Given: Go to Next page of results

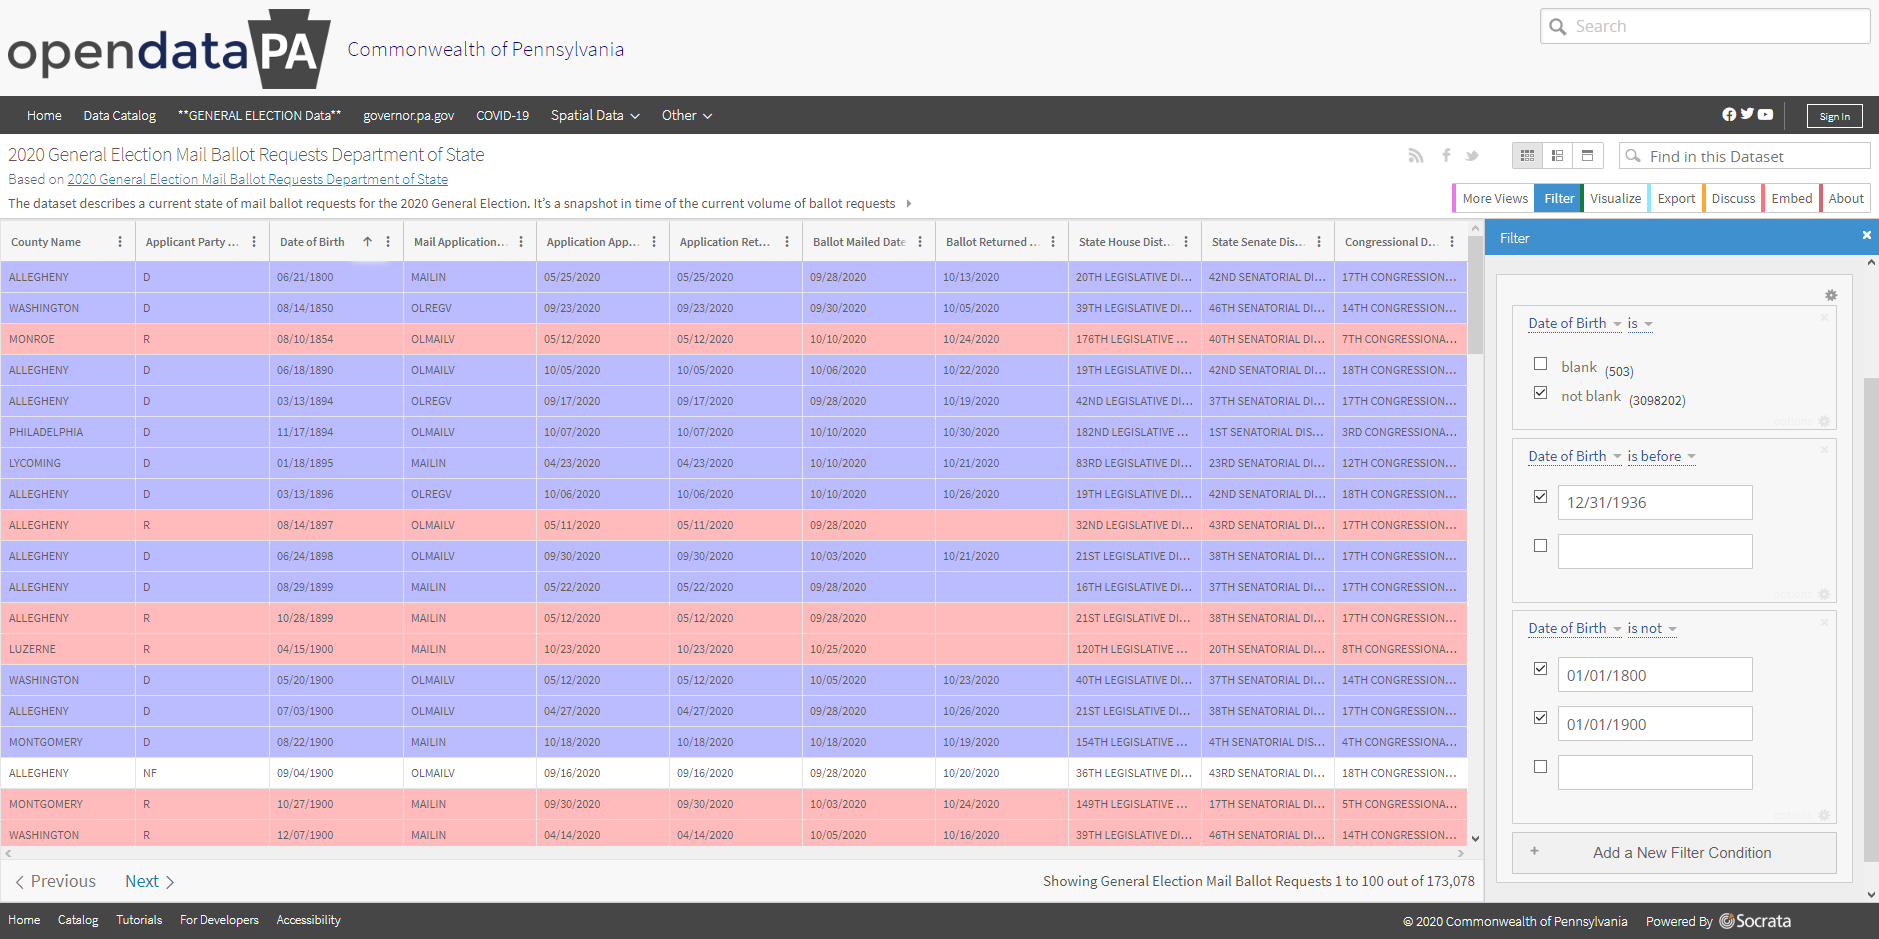Looking at the screenshot, I should coord(149,881).
